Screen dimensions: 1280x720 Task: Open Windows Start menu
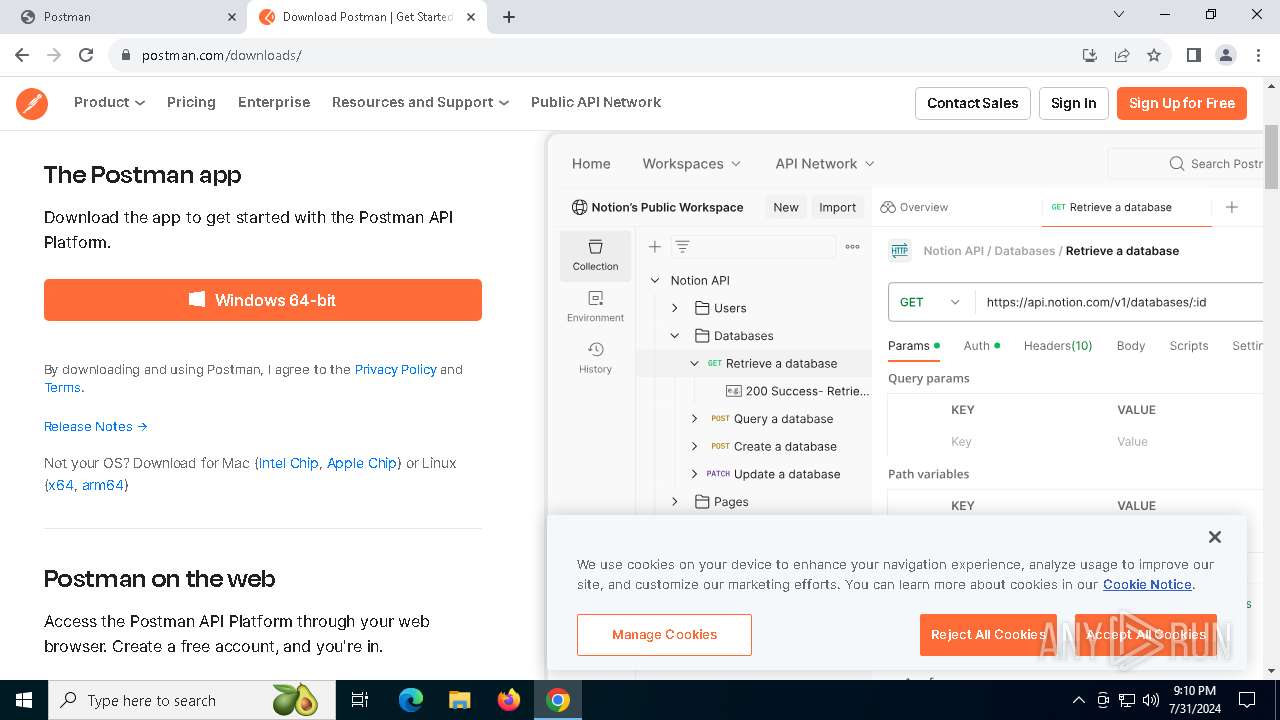pos(23,700)
